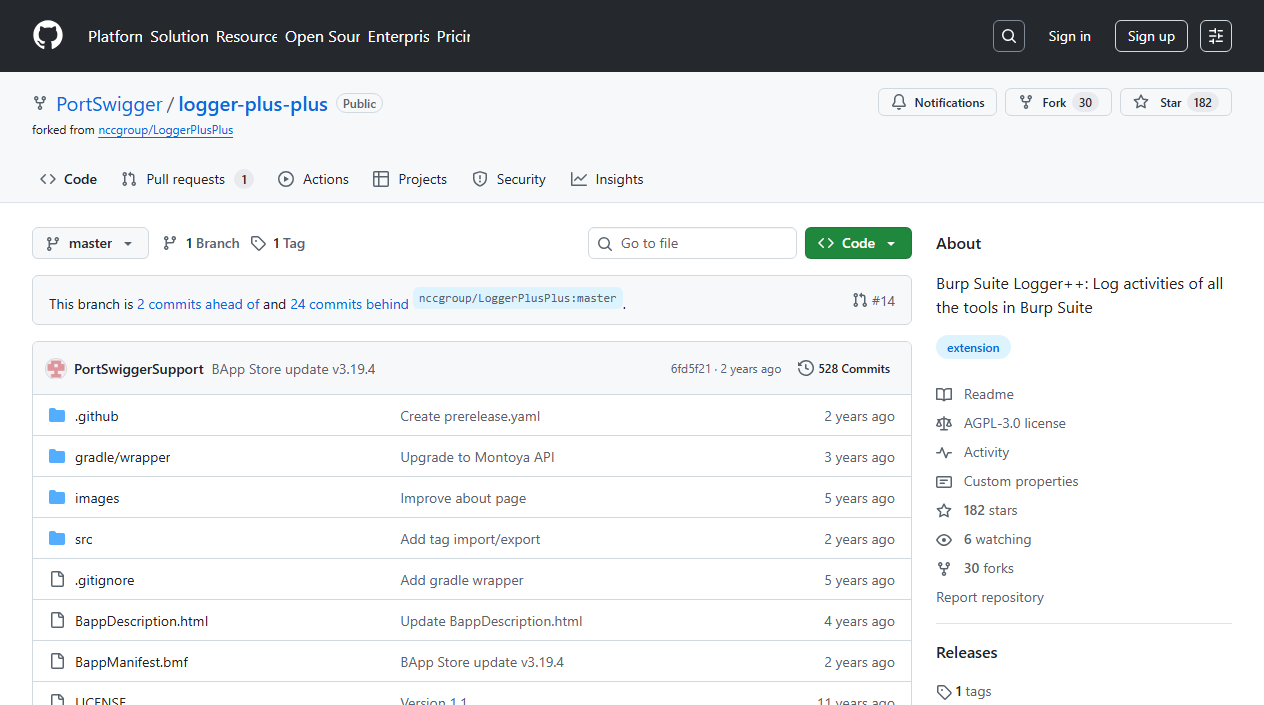View the 1 Branch link
The image size is (1264, 705).
coord(201,243)
